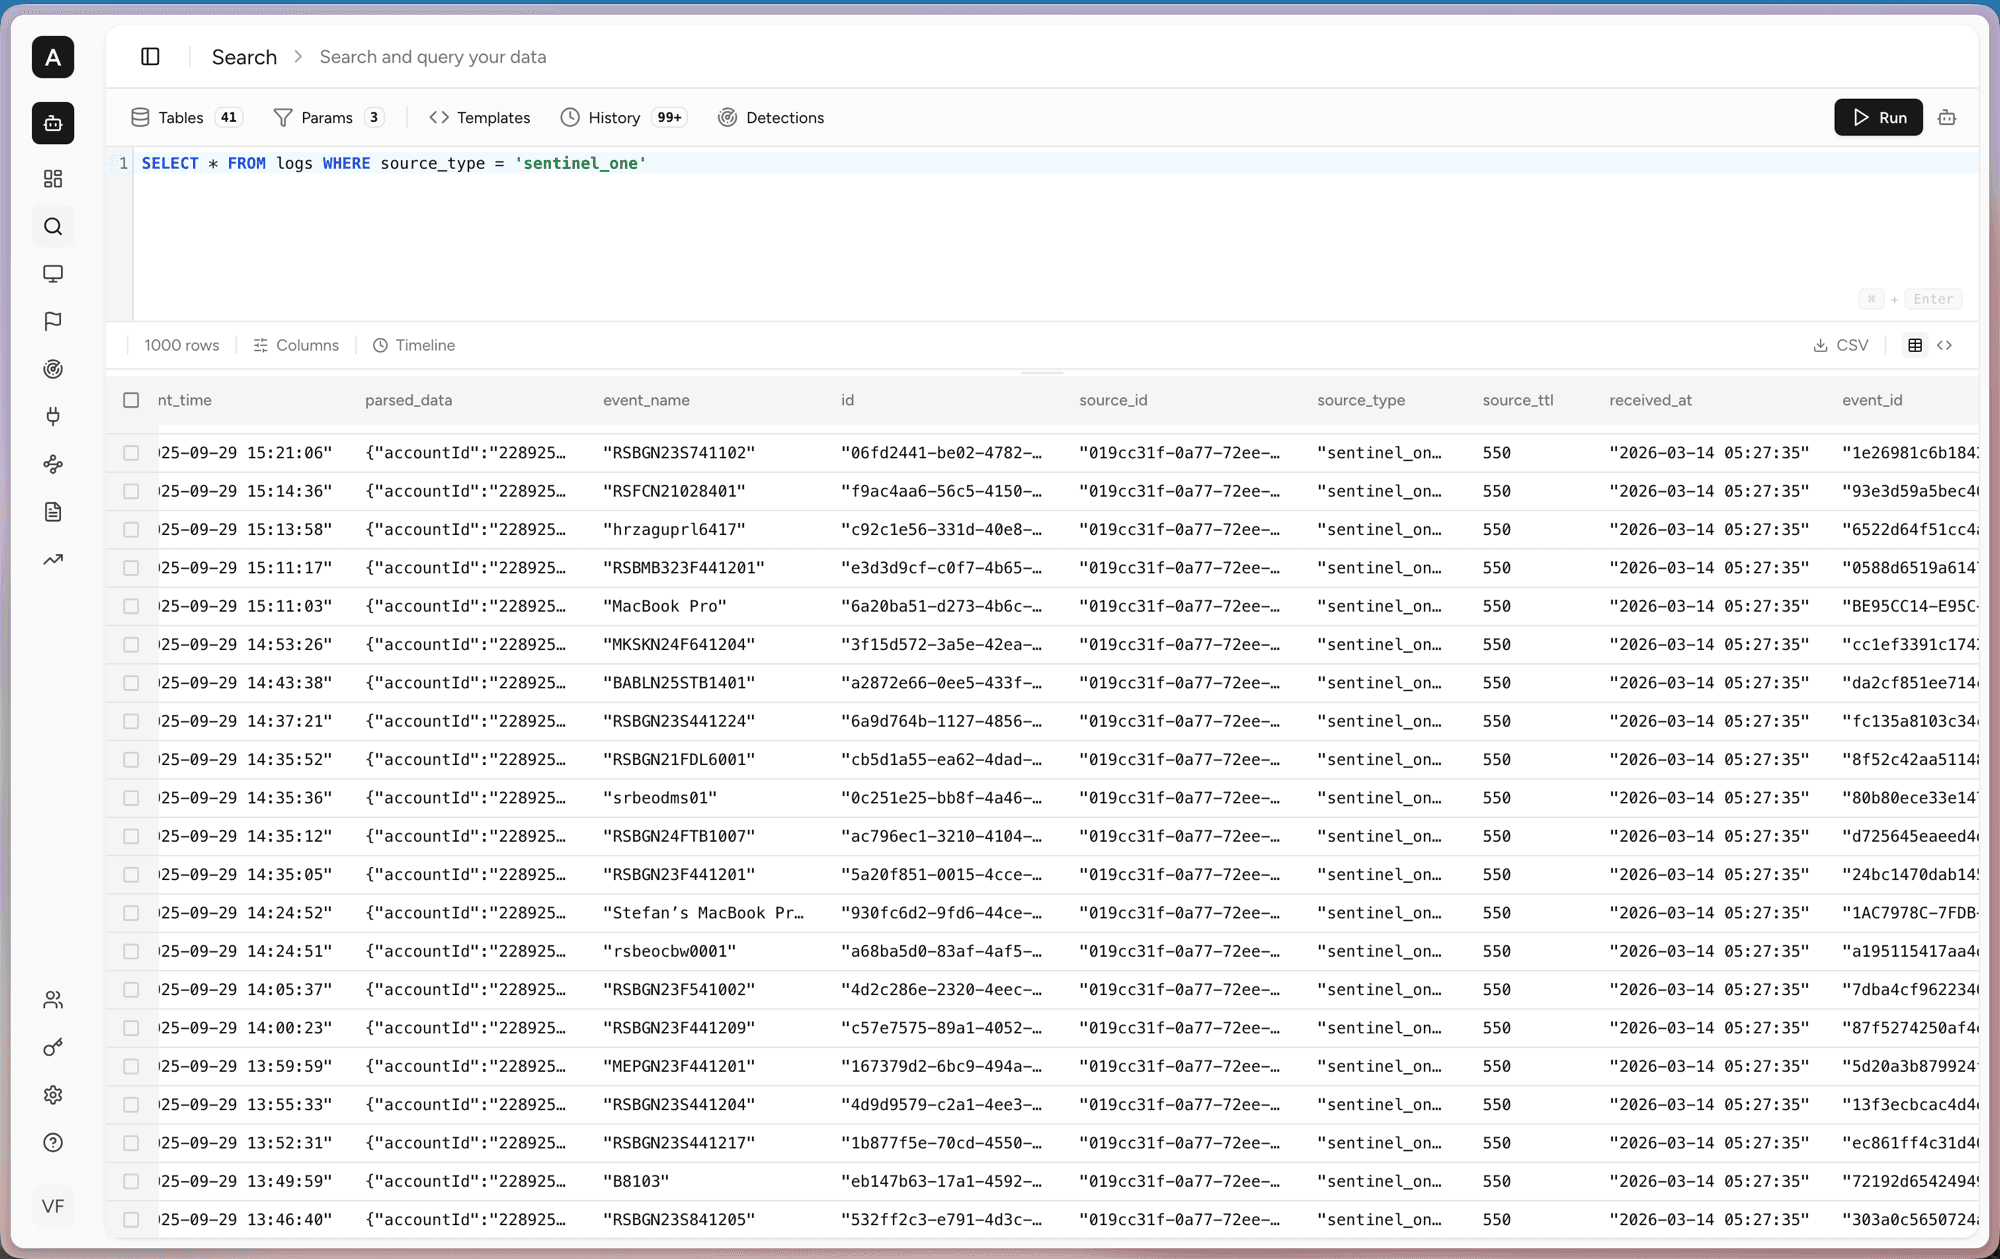Click the A workspace logo icon
The width and height of the screenshot is (2000, 1259).
click(53, 57)
